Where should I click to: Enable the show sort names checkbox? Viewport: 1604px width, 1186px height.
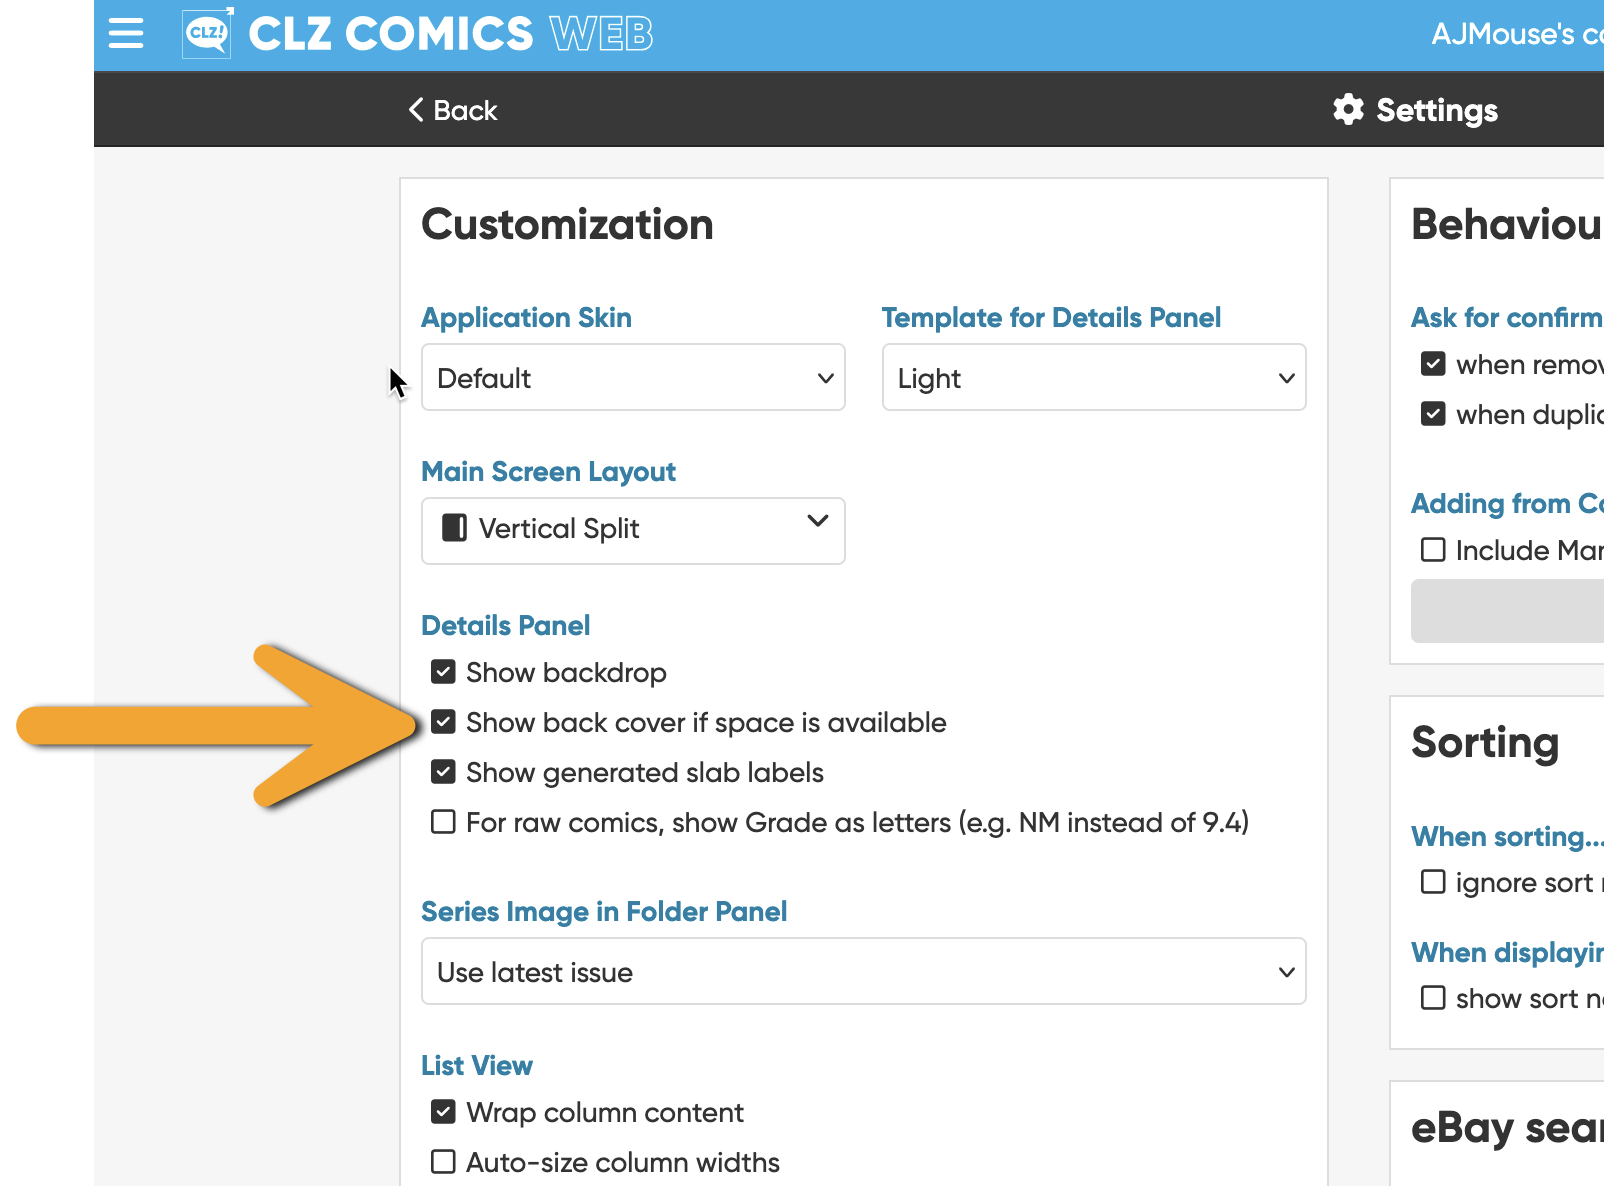tap(1433, 998)
